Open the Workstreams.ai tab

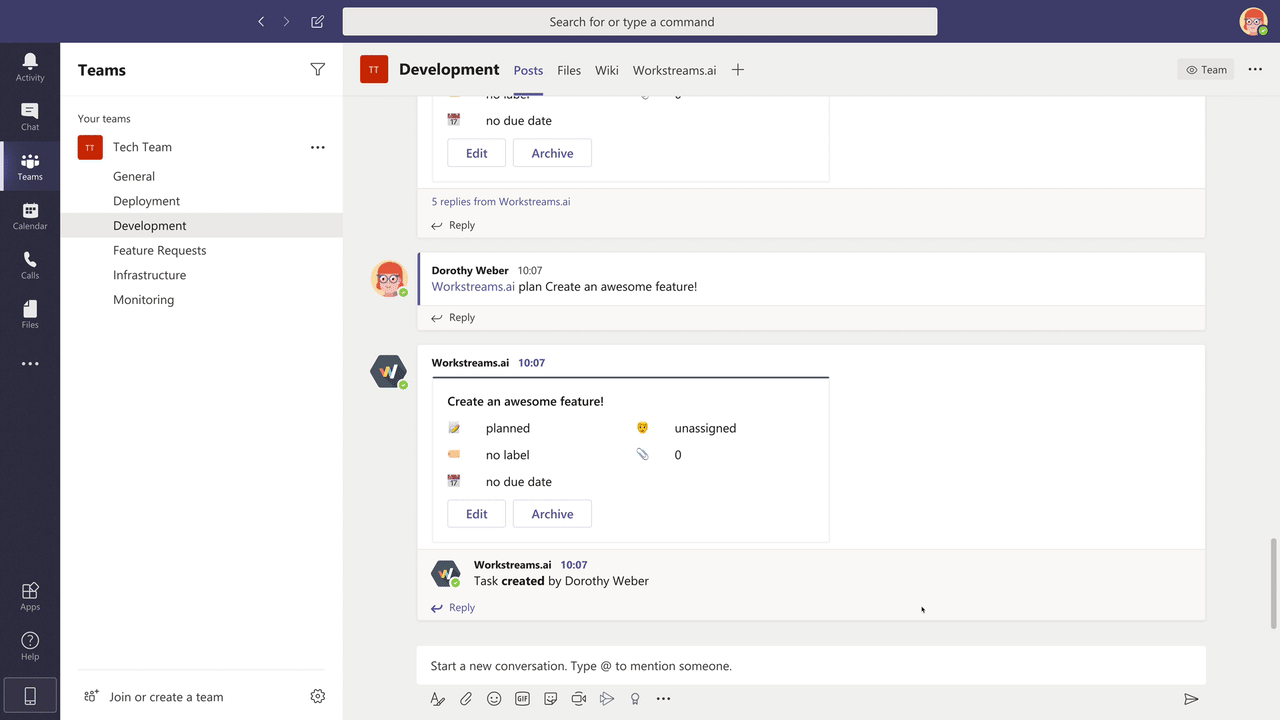pyautogui.click(x=675, y=70)
